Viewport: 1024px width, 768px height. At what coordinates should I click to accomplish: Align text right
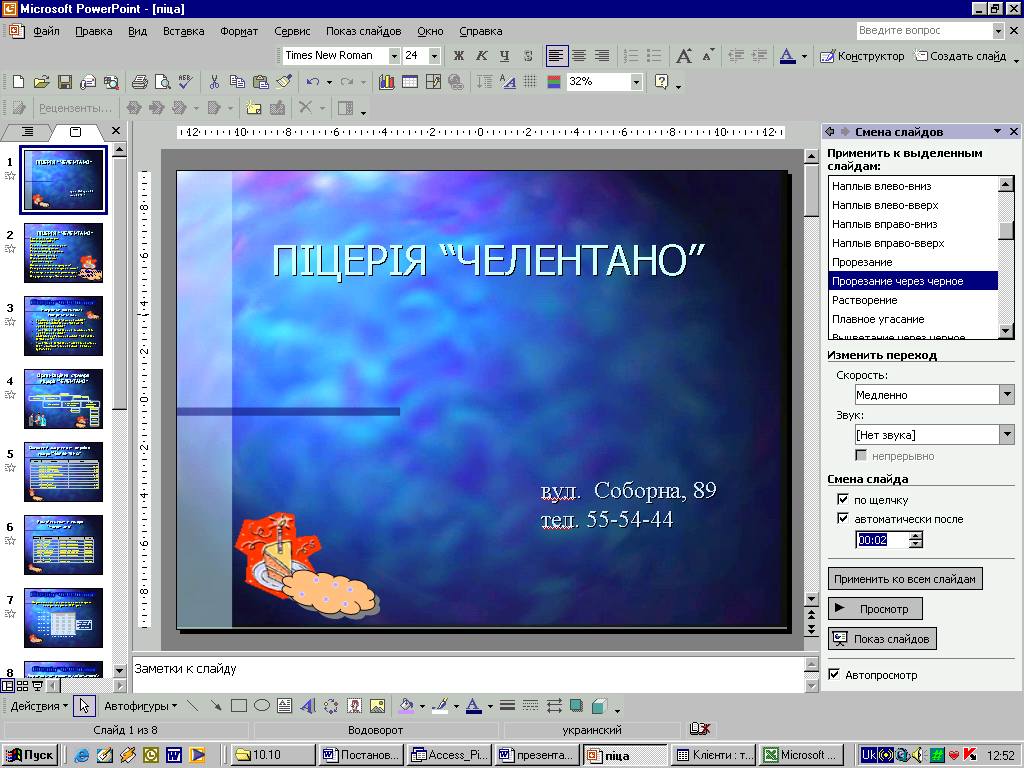[601, 56]
